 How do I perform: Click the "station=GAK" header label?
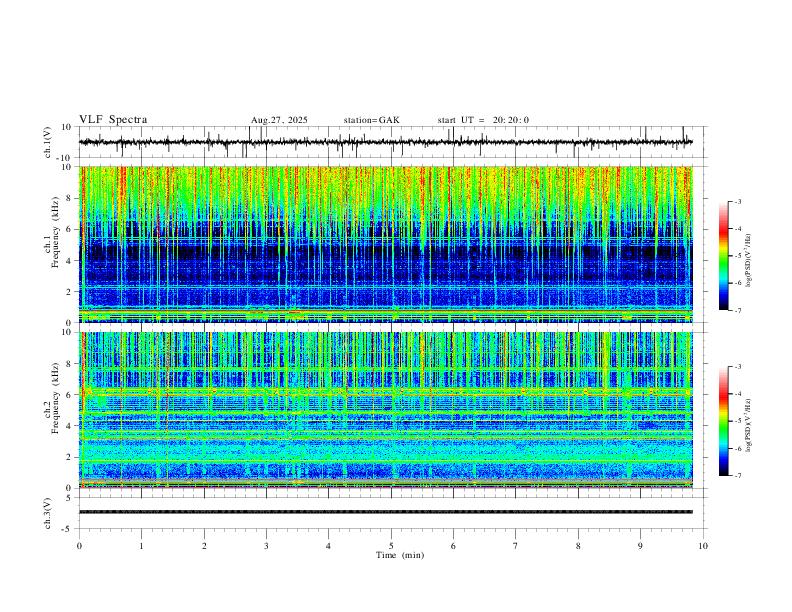click(371, 120)
